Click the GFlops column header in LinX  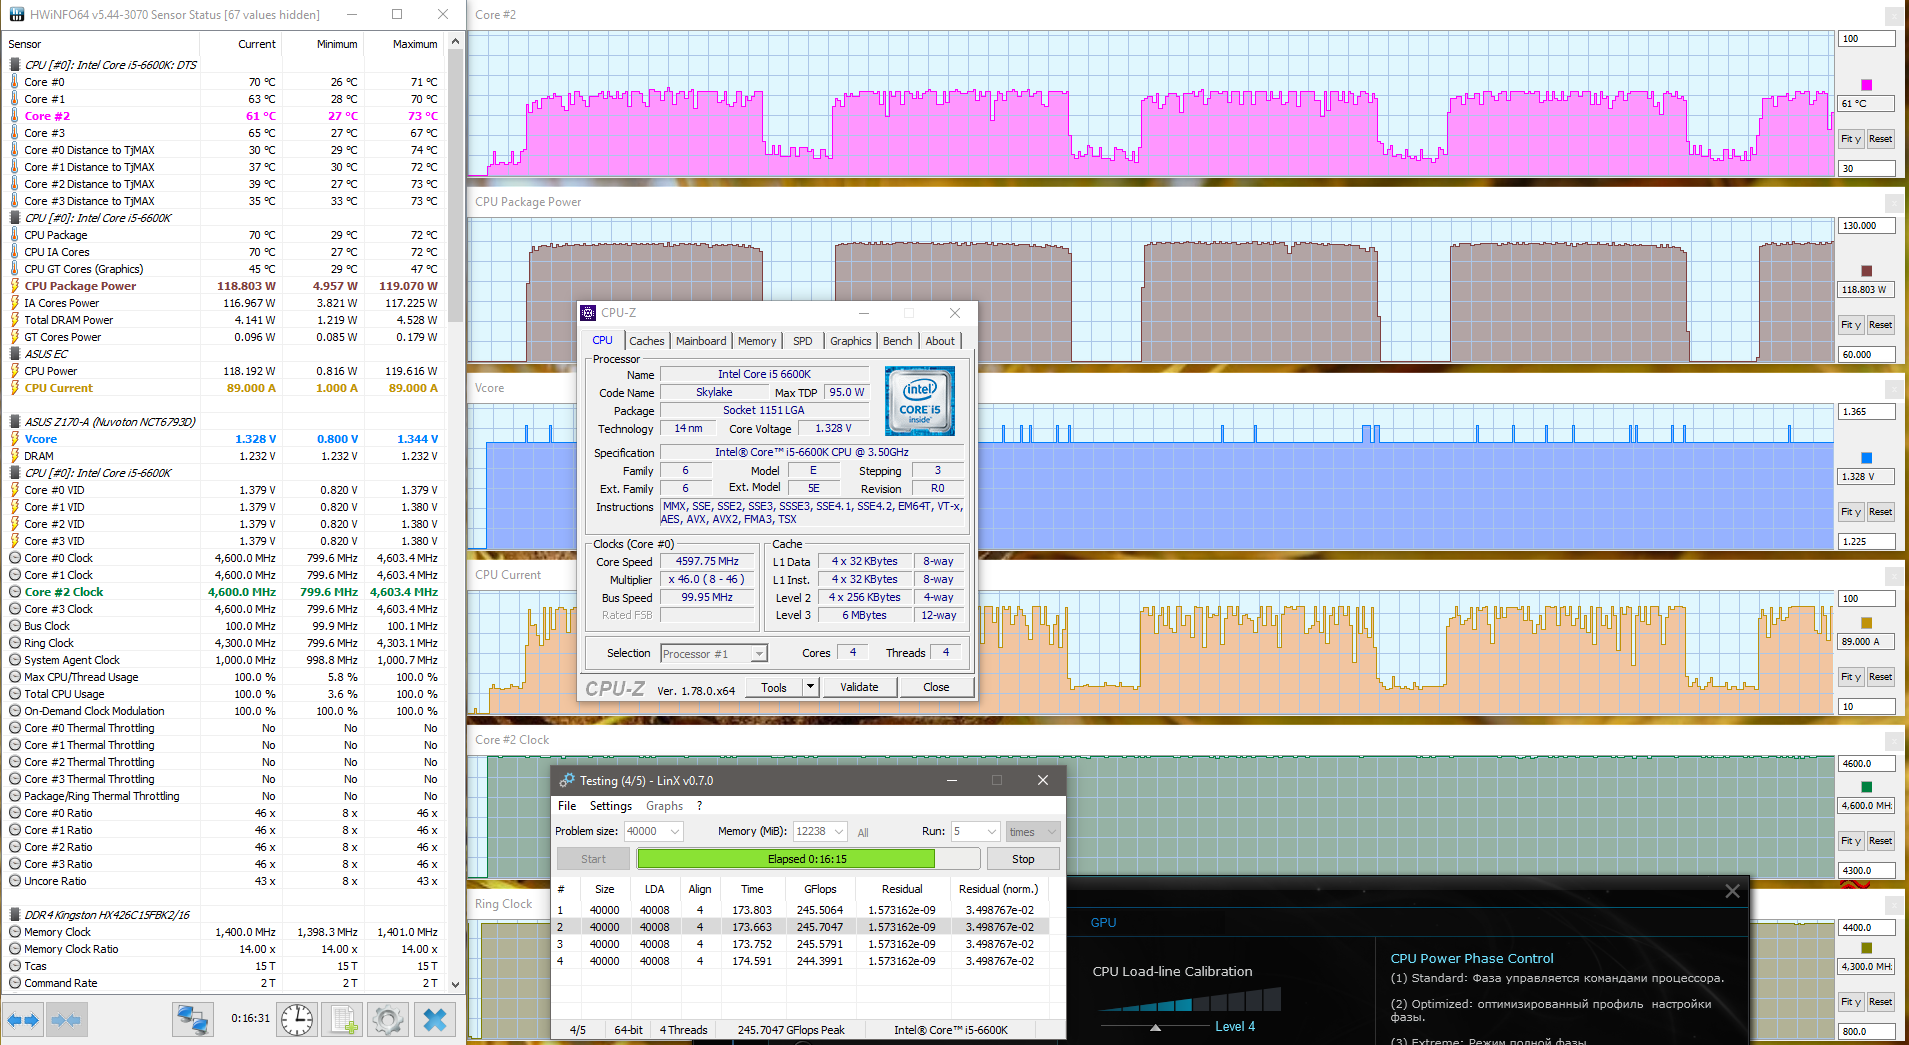coord(820,889)
